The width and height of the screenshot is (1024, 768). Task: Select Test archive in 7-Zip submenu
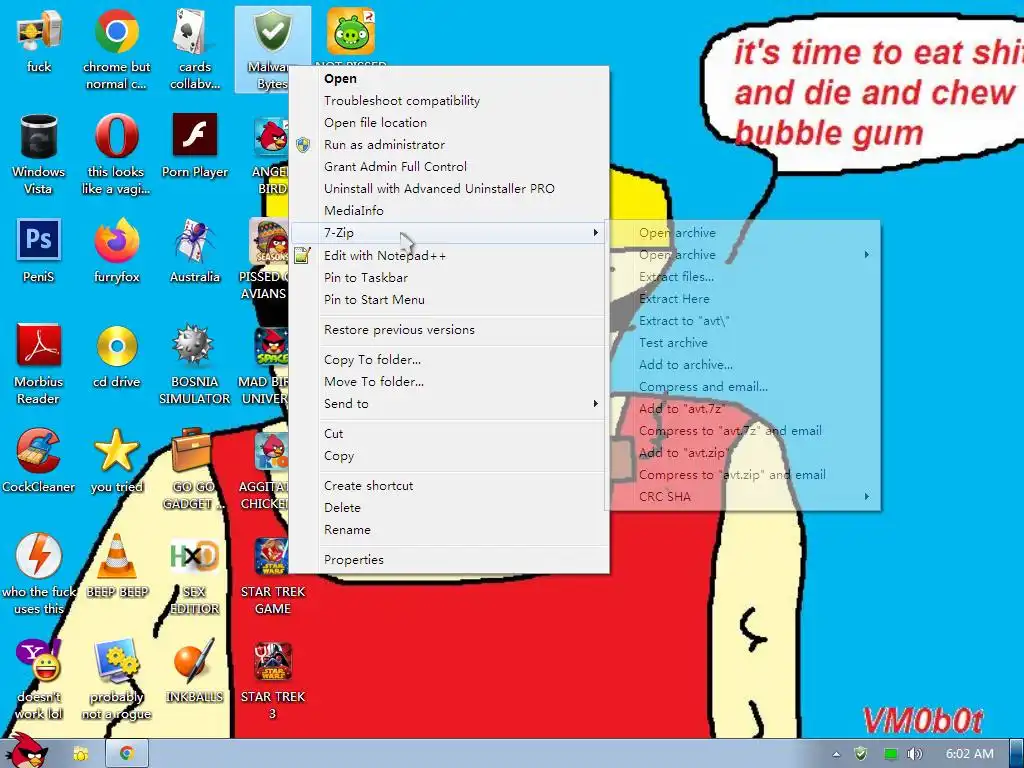click(x=744, y=343)
